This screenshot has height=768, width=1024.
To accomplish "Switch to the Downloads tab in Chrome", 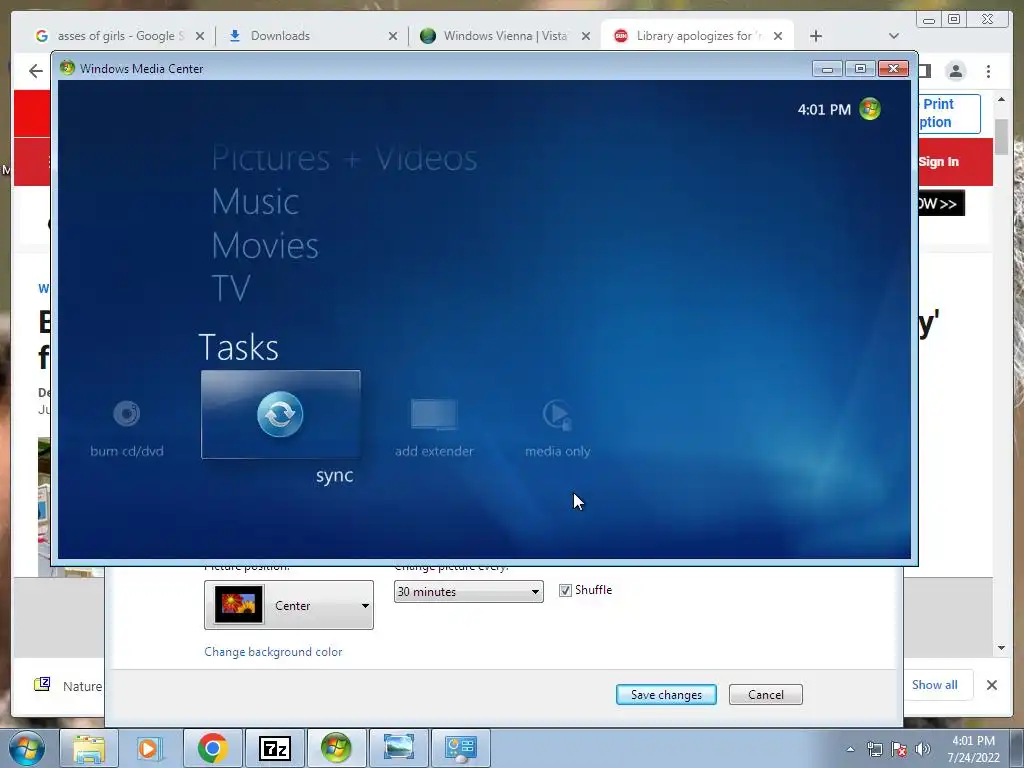I will point(312,36).
